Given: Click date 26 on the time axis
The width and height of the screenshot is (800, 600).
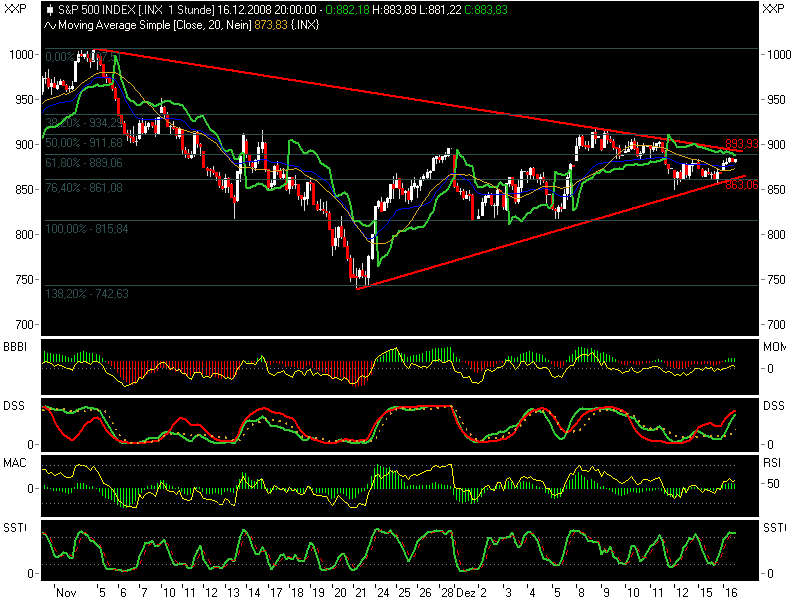Looking at the screenshot, I should point(425,592).
